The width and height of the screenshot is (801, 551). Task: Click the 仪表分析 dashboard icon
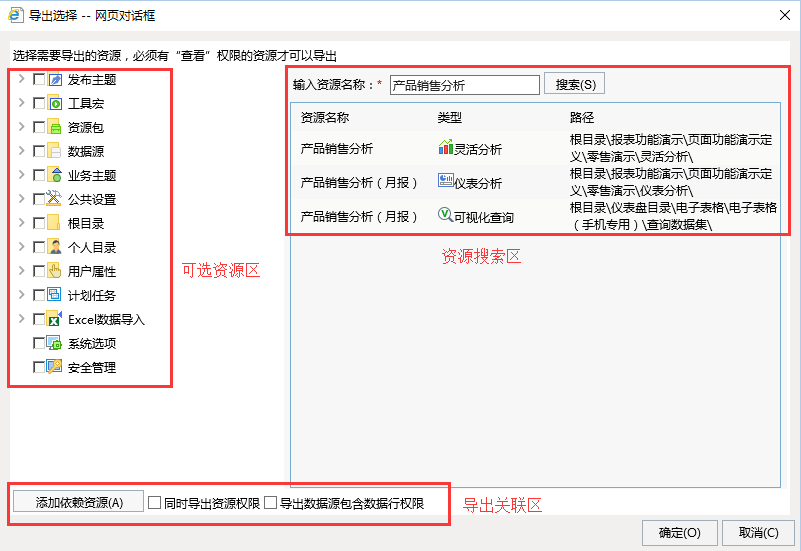coord(445,181)
